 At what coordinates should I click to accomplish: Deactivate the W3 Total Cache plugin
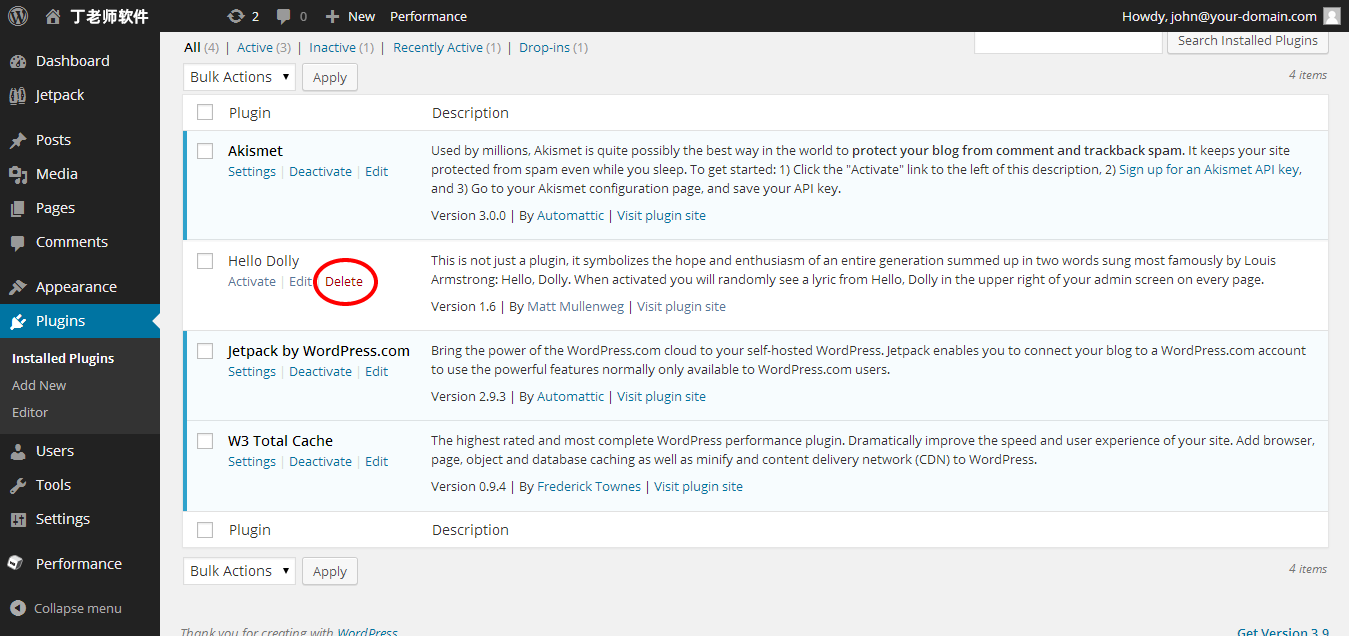click(x=320, y=461)
